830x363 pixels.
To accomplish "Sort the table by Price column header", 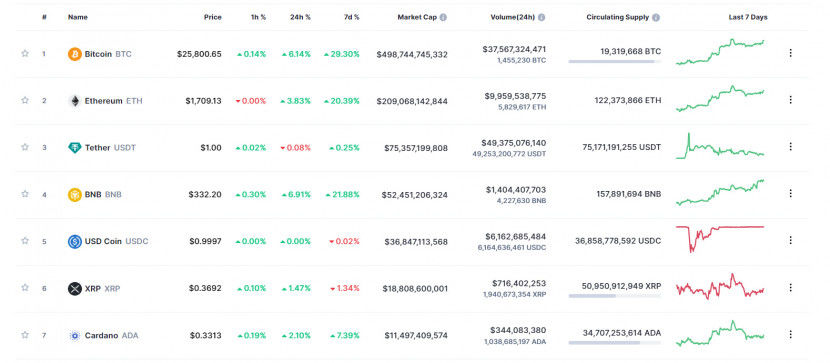I will pyautogui.click(x=213, y=17).
